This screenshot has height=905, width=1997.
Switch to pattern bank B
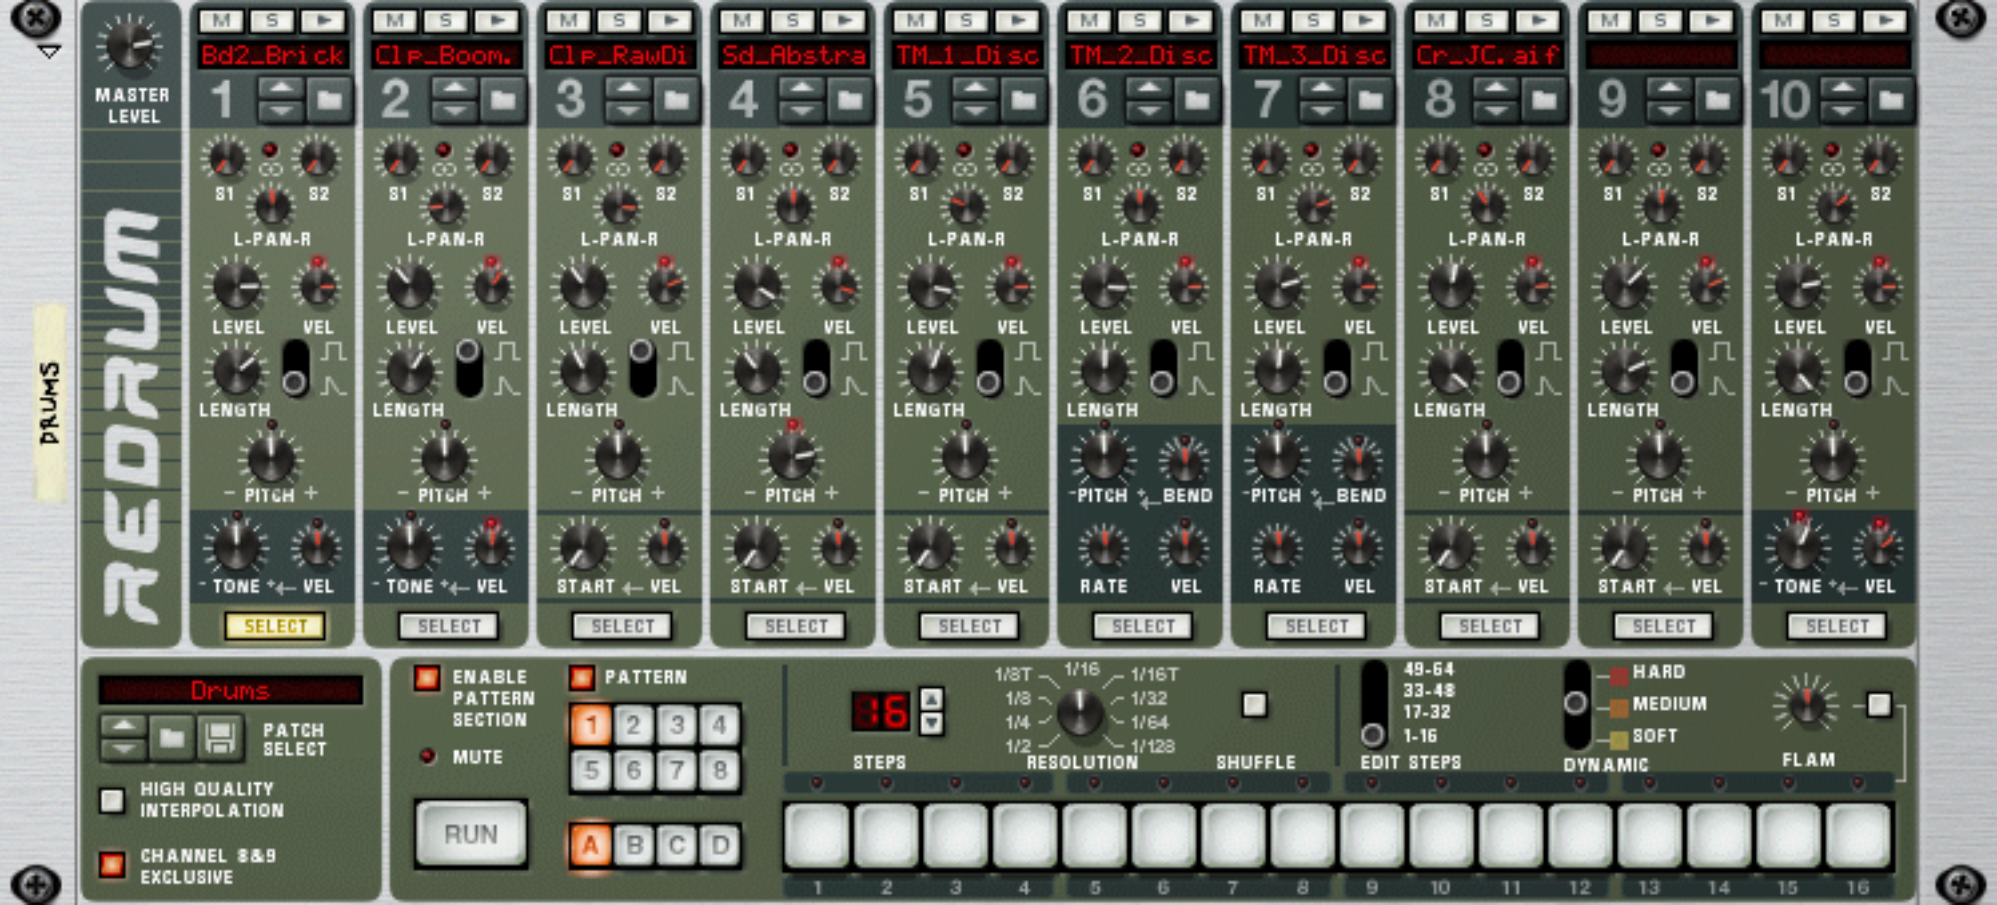(634, 846)
